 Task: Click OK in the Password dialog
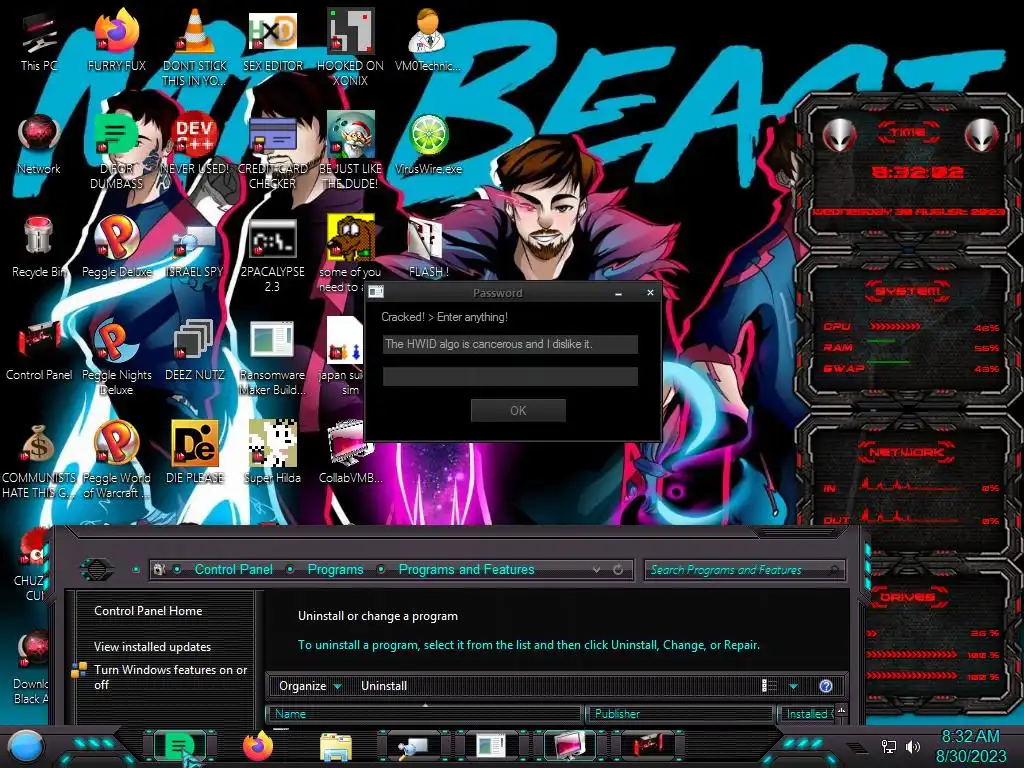(x=518, y=410)
